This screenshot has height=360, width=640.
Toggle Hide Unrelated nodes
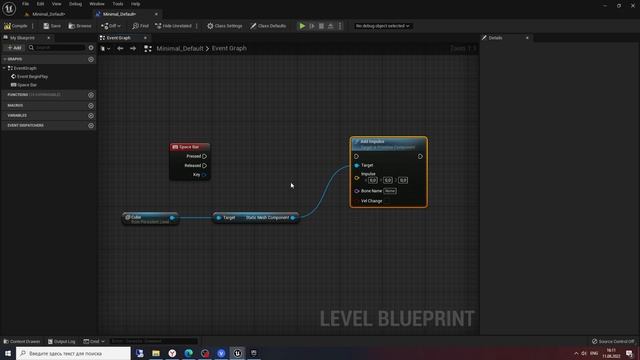[x=173, y=26]
